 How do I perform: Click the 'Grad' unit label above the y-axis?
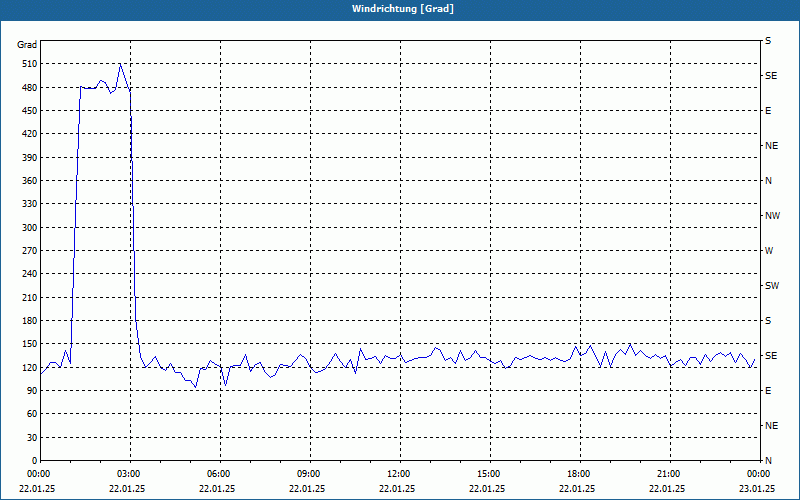pyautogui.click(x=27, y=45)
